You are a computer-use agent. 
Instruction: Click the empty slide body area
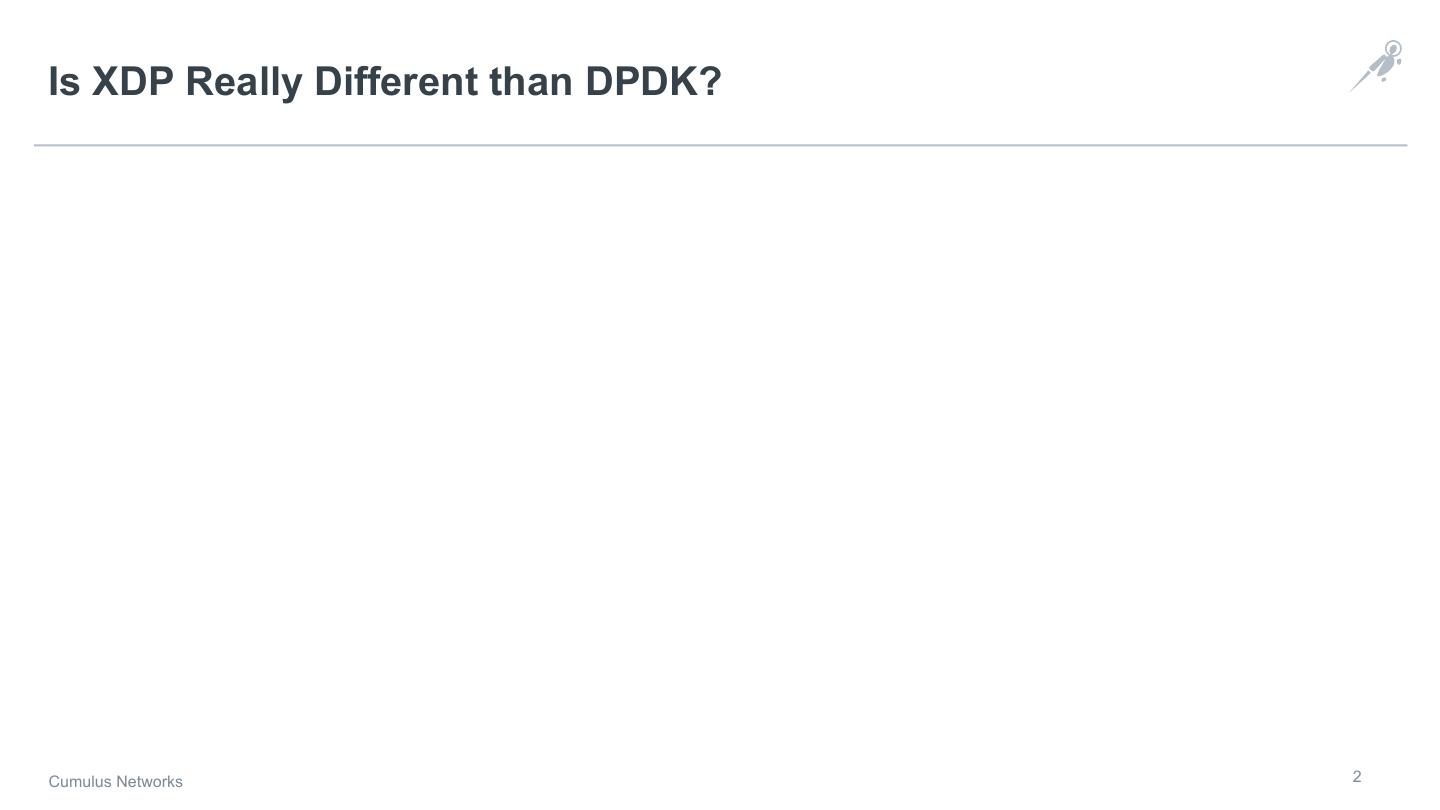720,450
